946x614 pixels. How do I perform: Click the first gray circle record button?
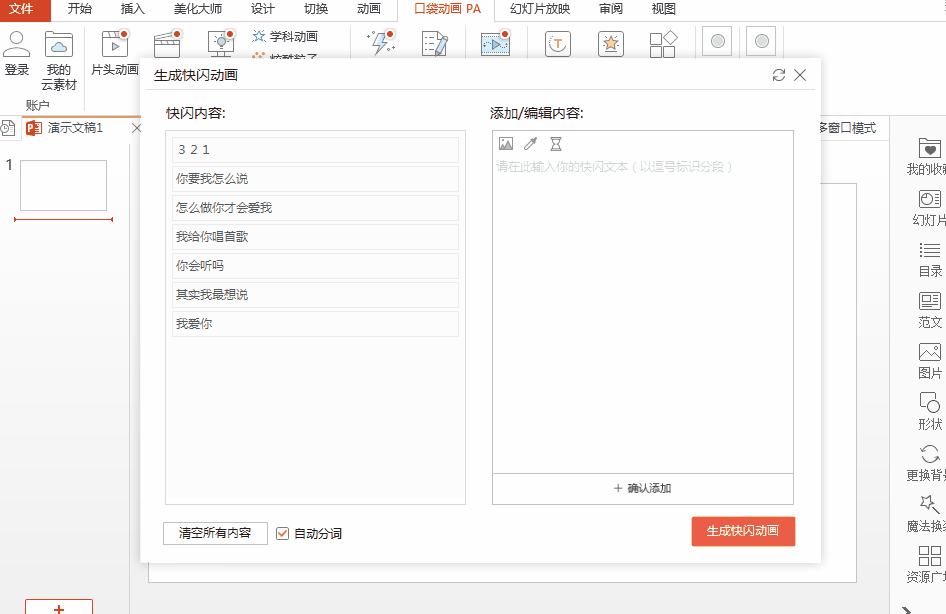(717, 41)
